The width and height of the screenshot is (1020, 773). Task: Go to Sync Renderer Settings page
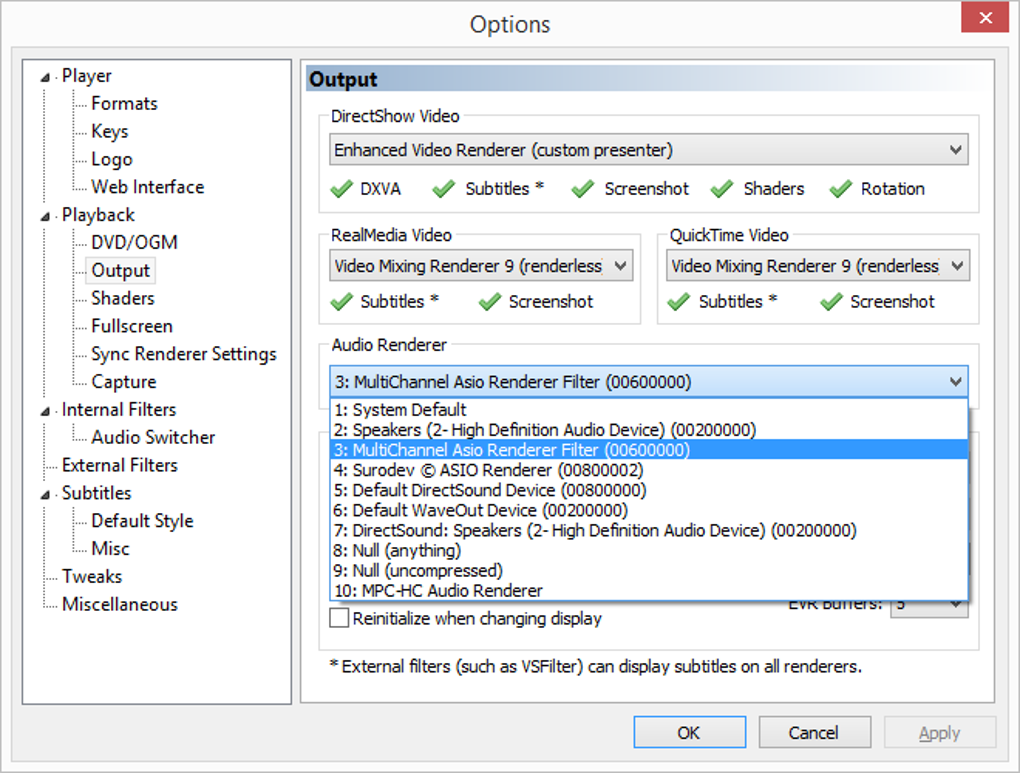pyautogui.click(x=184, y=354)
